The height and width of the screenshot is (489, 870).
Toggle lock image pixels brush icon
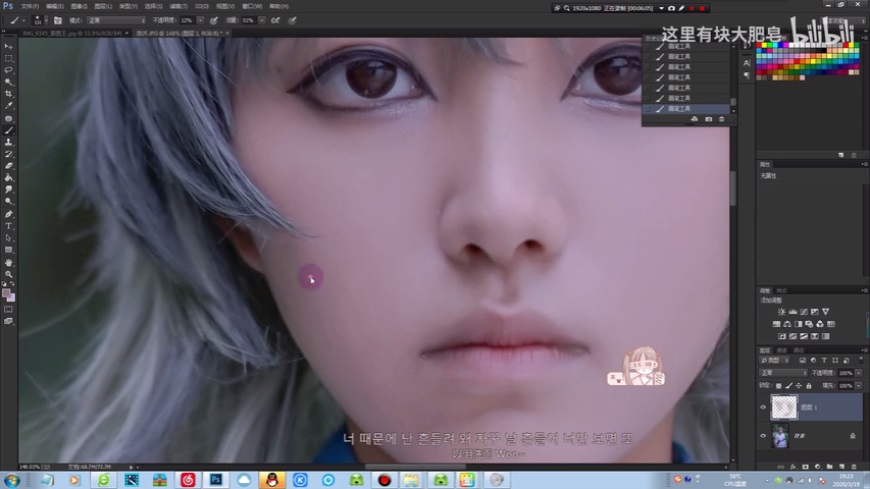pyautogui.click(x=789, y=386)
